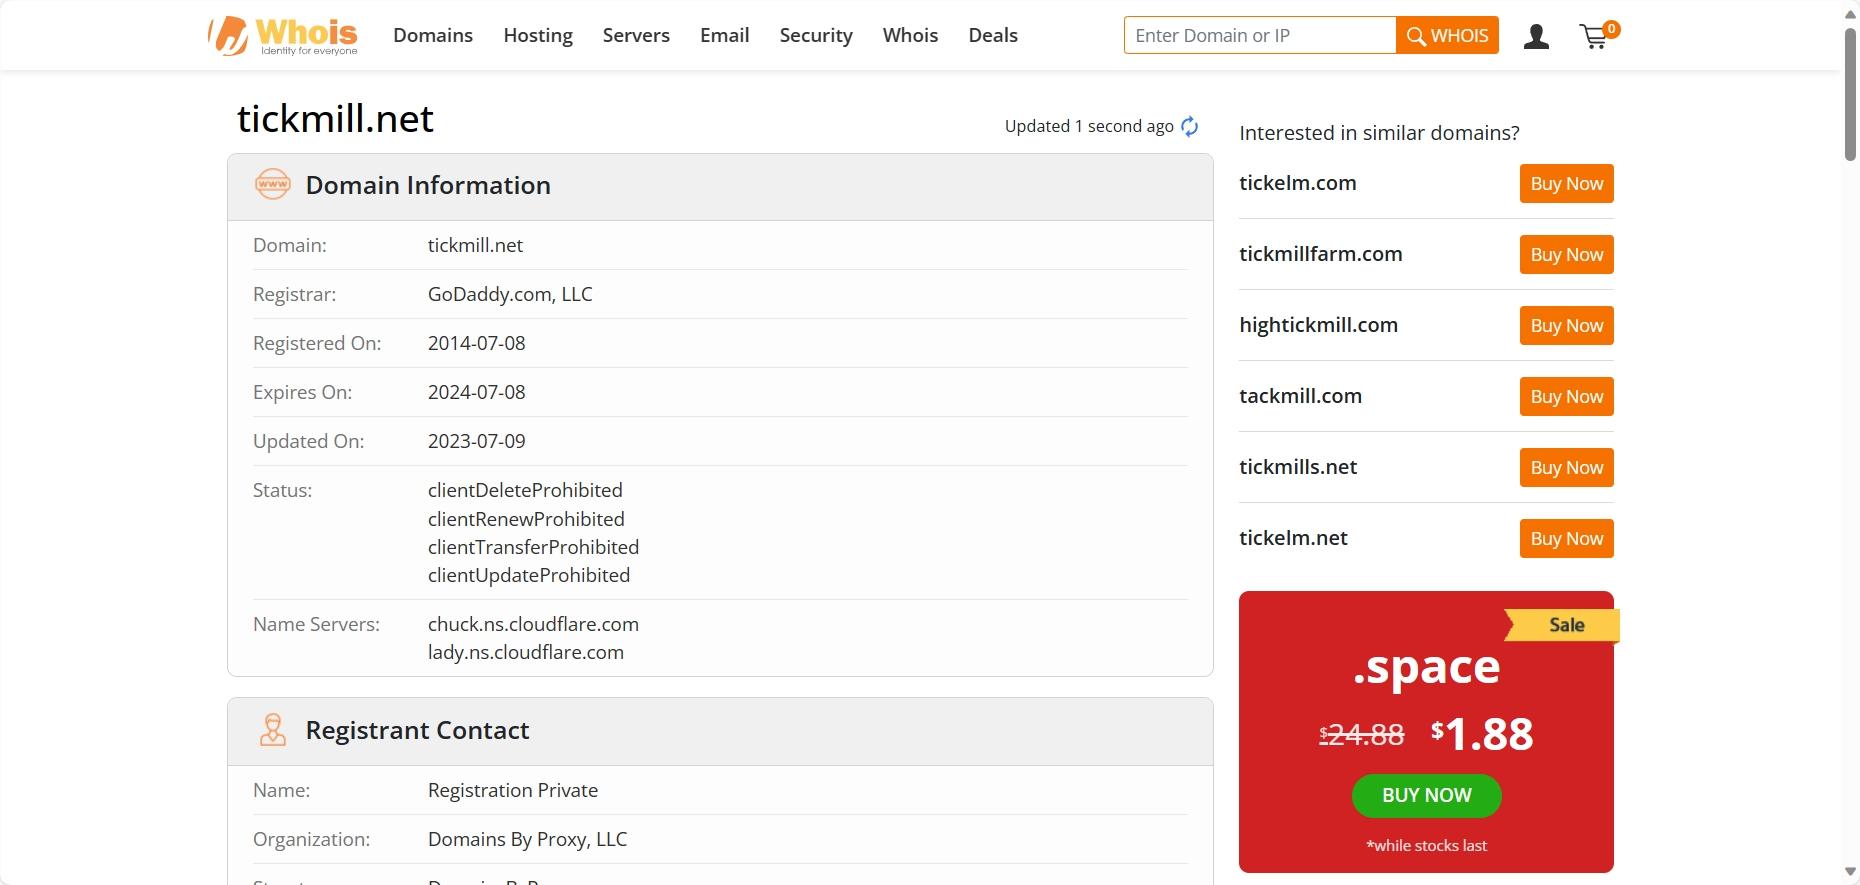Screen dimensions: 1860x885
Task: Select name server lady.ns.cloudflare.com
Action: [526, 652]
